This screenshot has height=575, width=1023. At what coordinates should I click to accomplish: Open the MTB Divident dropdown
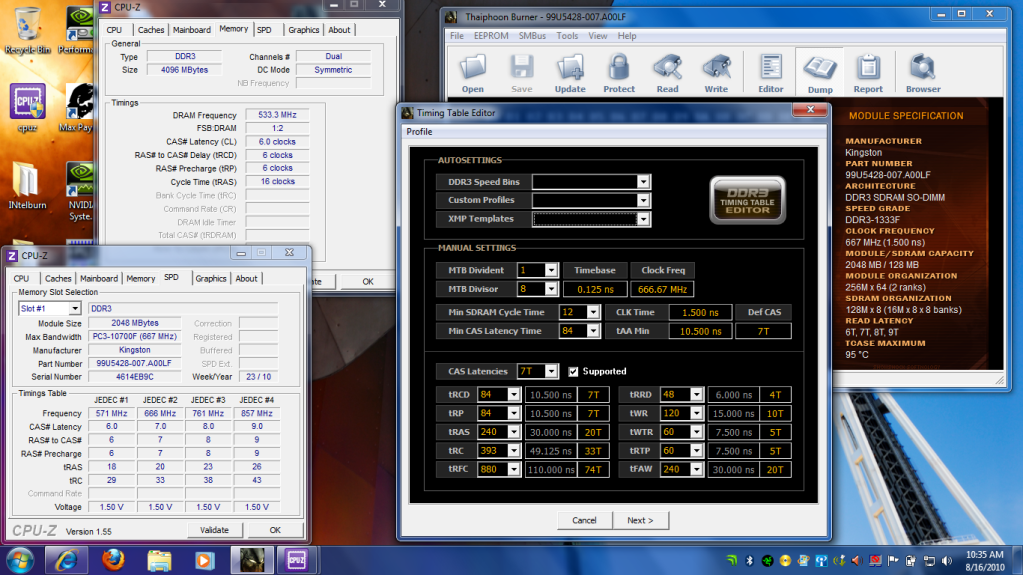tap(551, 270)
